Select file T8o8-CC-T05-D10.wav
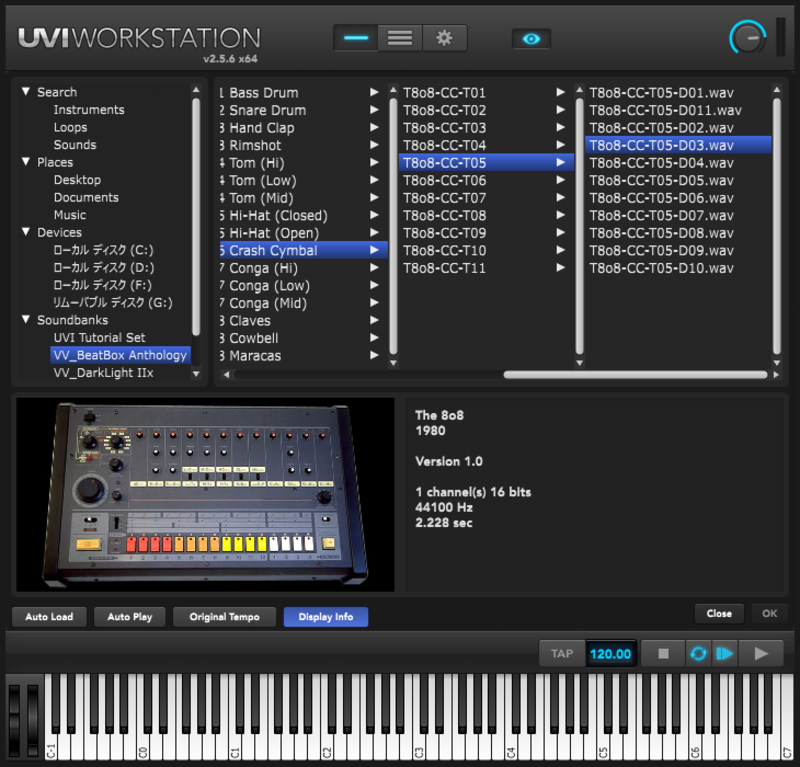 tap(678, 268)
